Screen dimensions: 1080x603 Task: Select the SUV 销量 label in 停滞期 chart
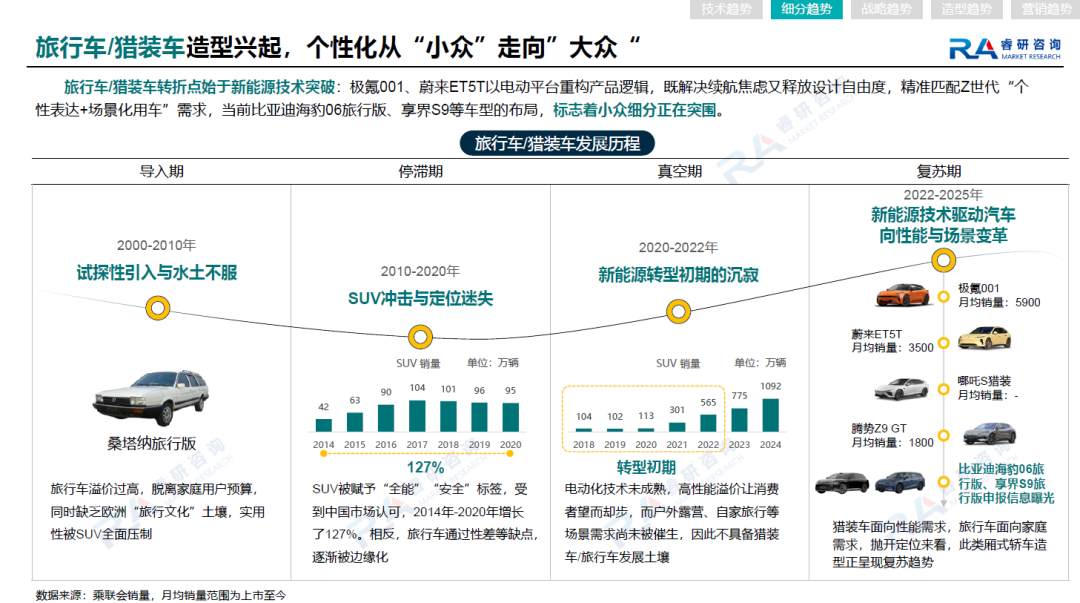point(418,363)
